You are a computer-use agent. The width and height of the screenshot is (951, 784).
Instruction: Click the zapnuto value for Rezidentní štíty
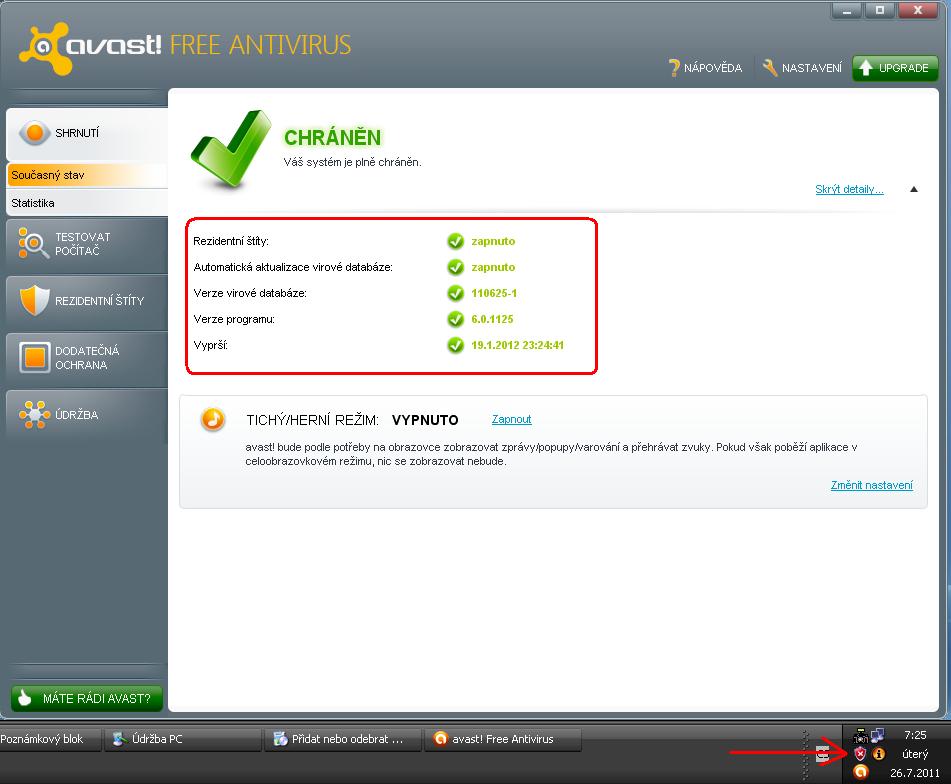(x=493, y=241)
